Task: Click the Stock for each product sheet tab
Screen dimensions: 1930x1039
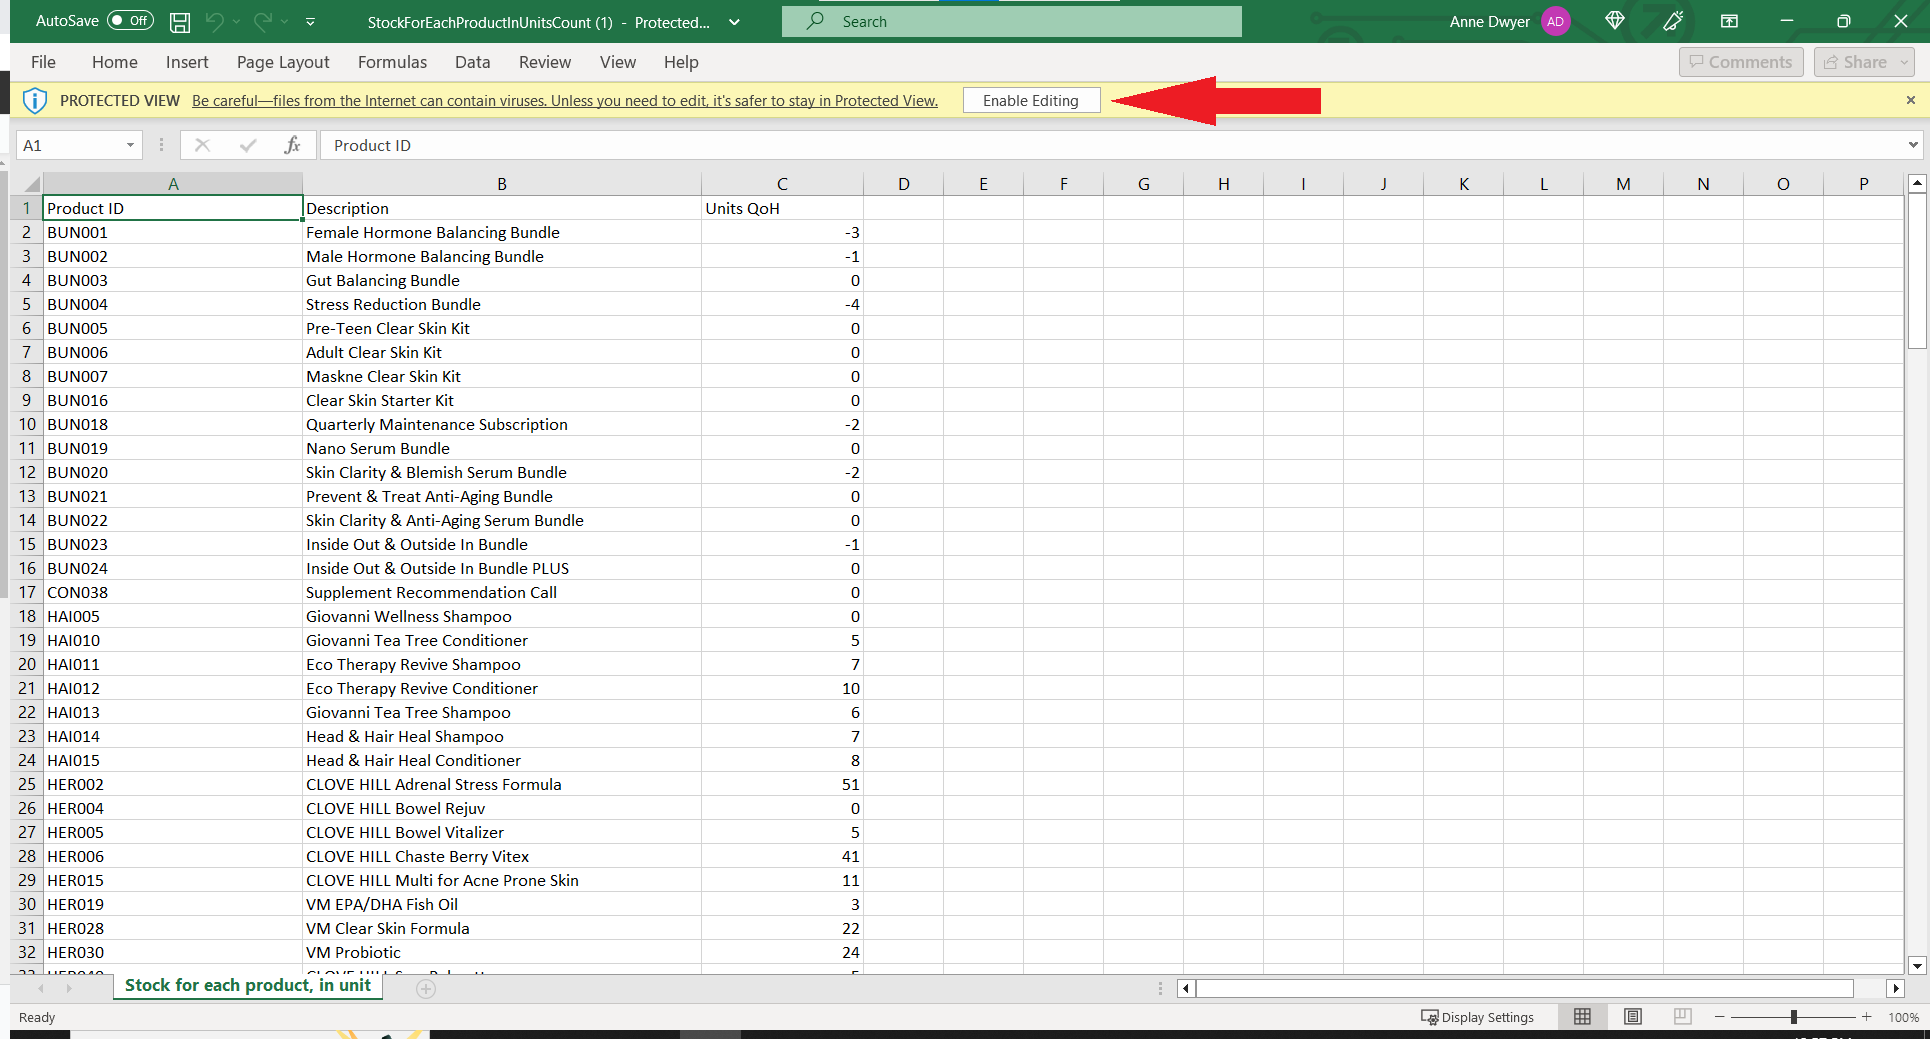Action: [247, 986]
